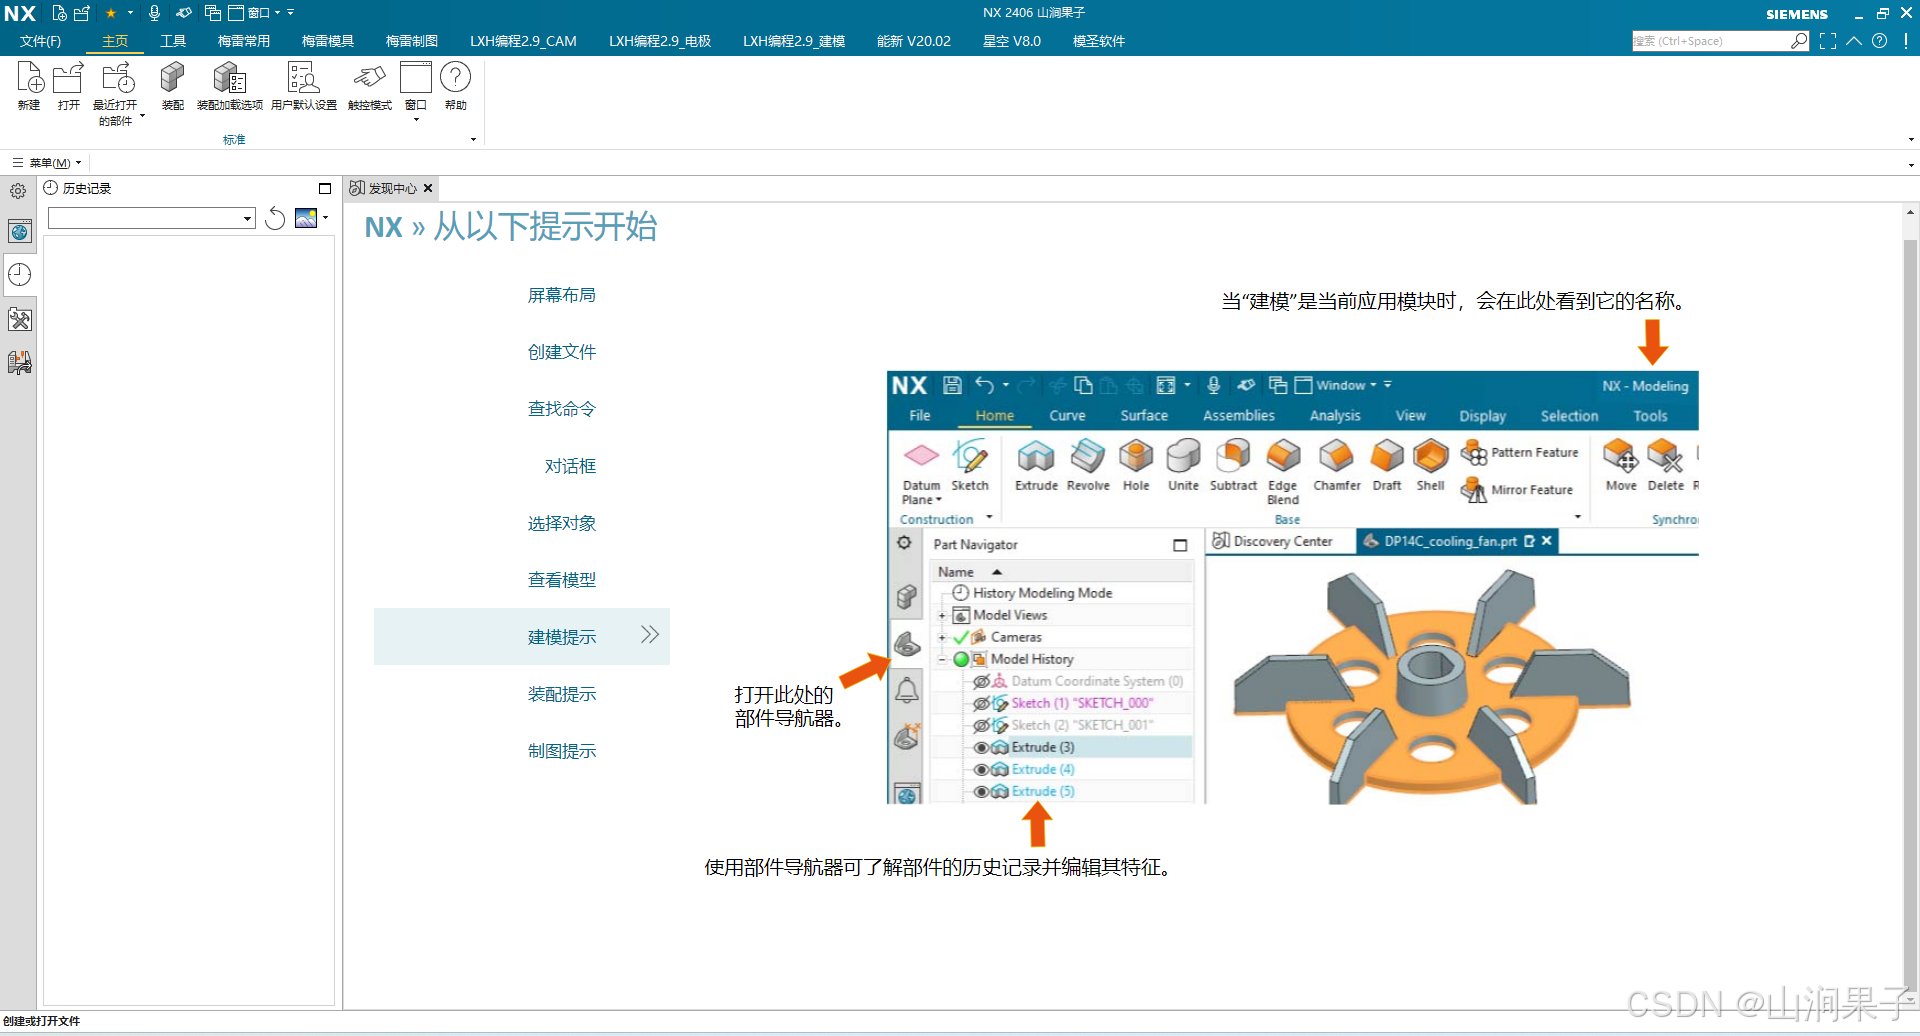This screenshot has width=1920, height=1036.
Task: Select the 能新 V20.02 ribbon tab
Action: [x=914, y=41]
